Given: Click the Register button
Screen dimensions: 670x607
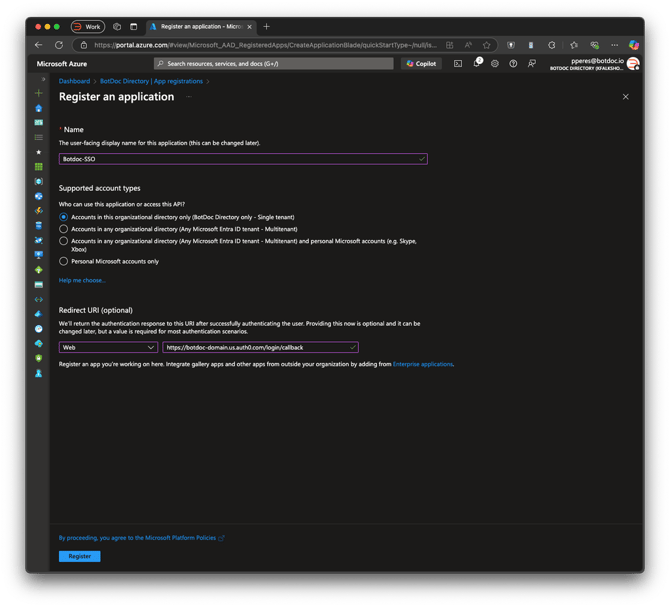Looking at the screenshot, I should pyautogui.click(x=79, y=556).
